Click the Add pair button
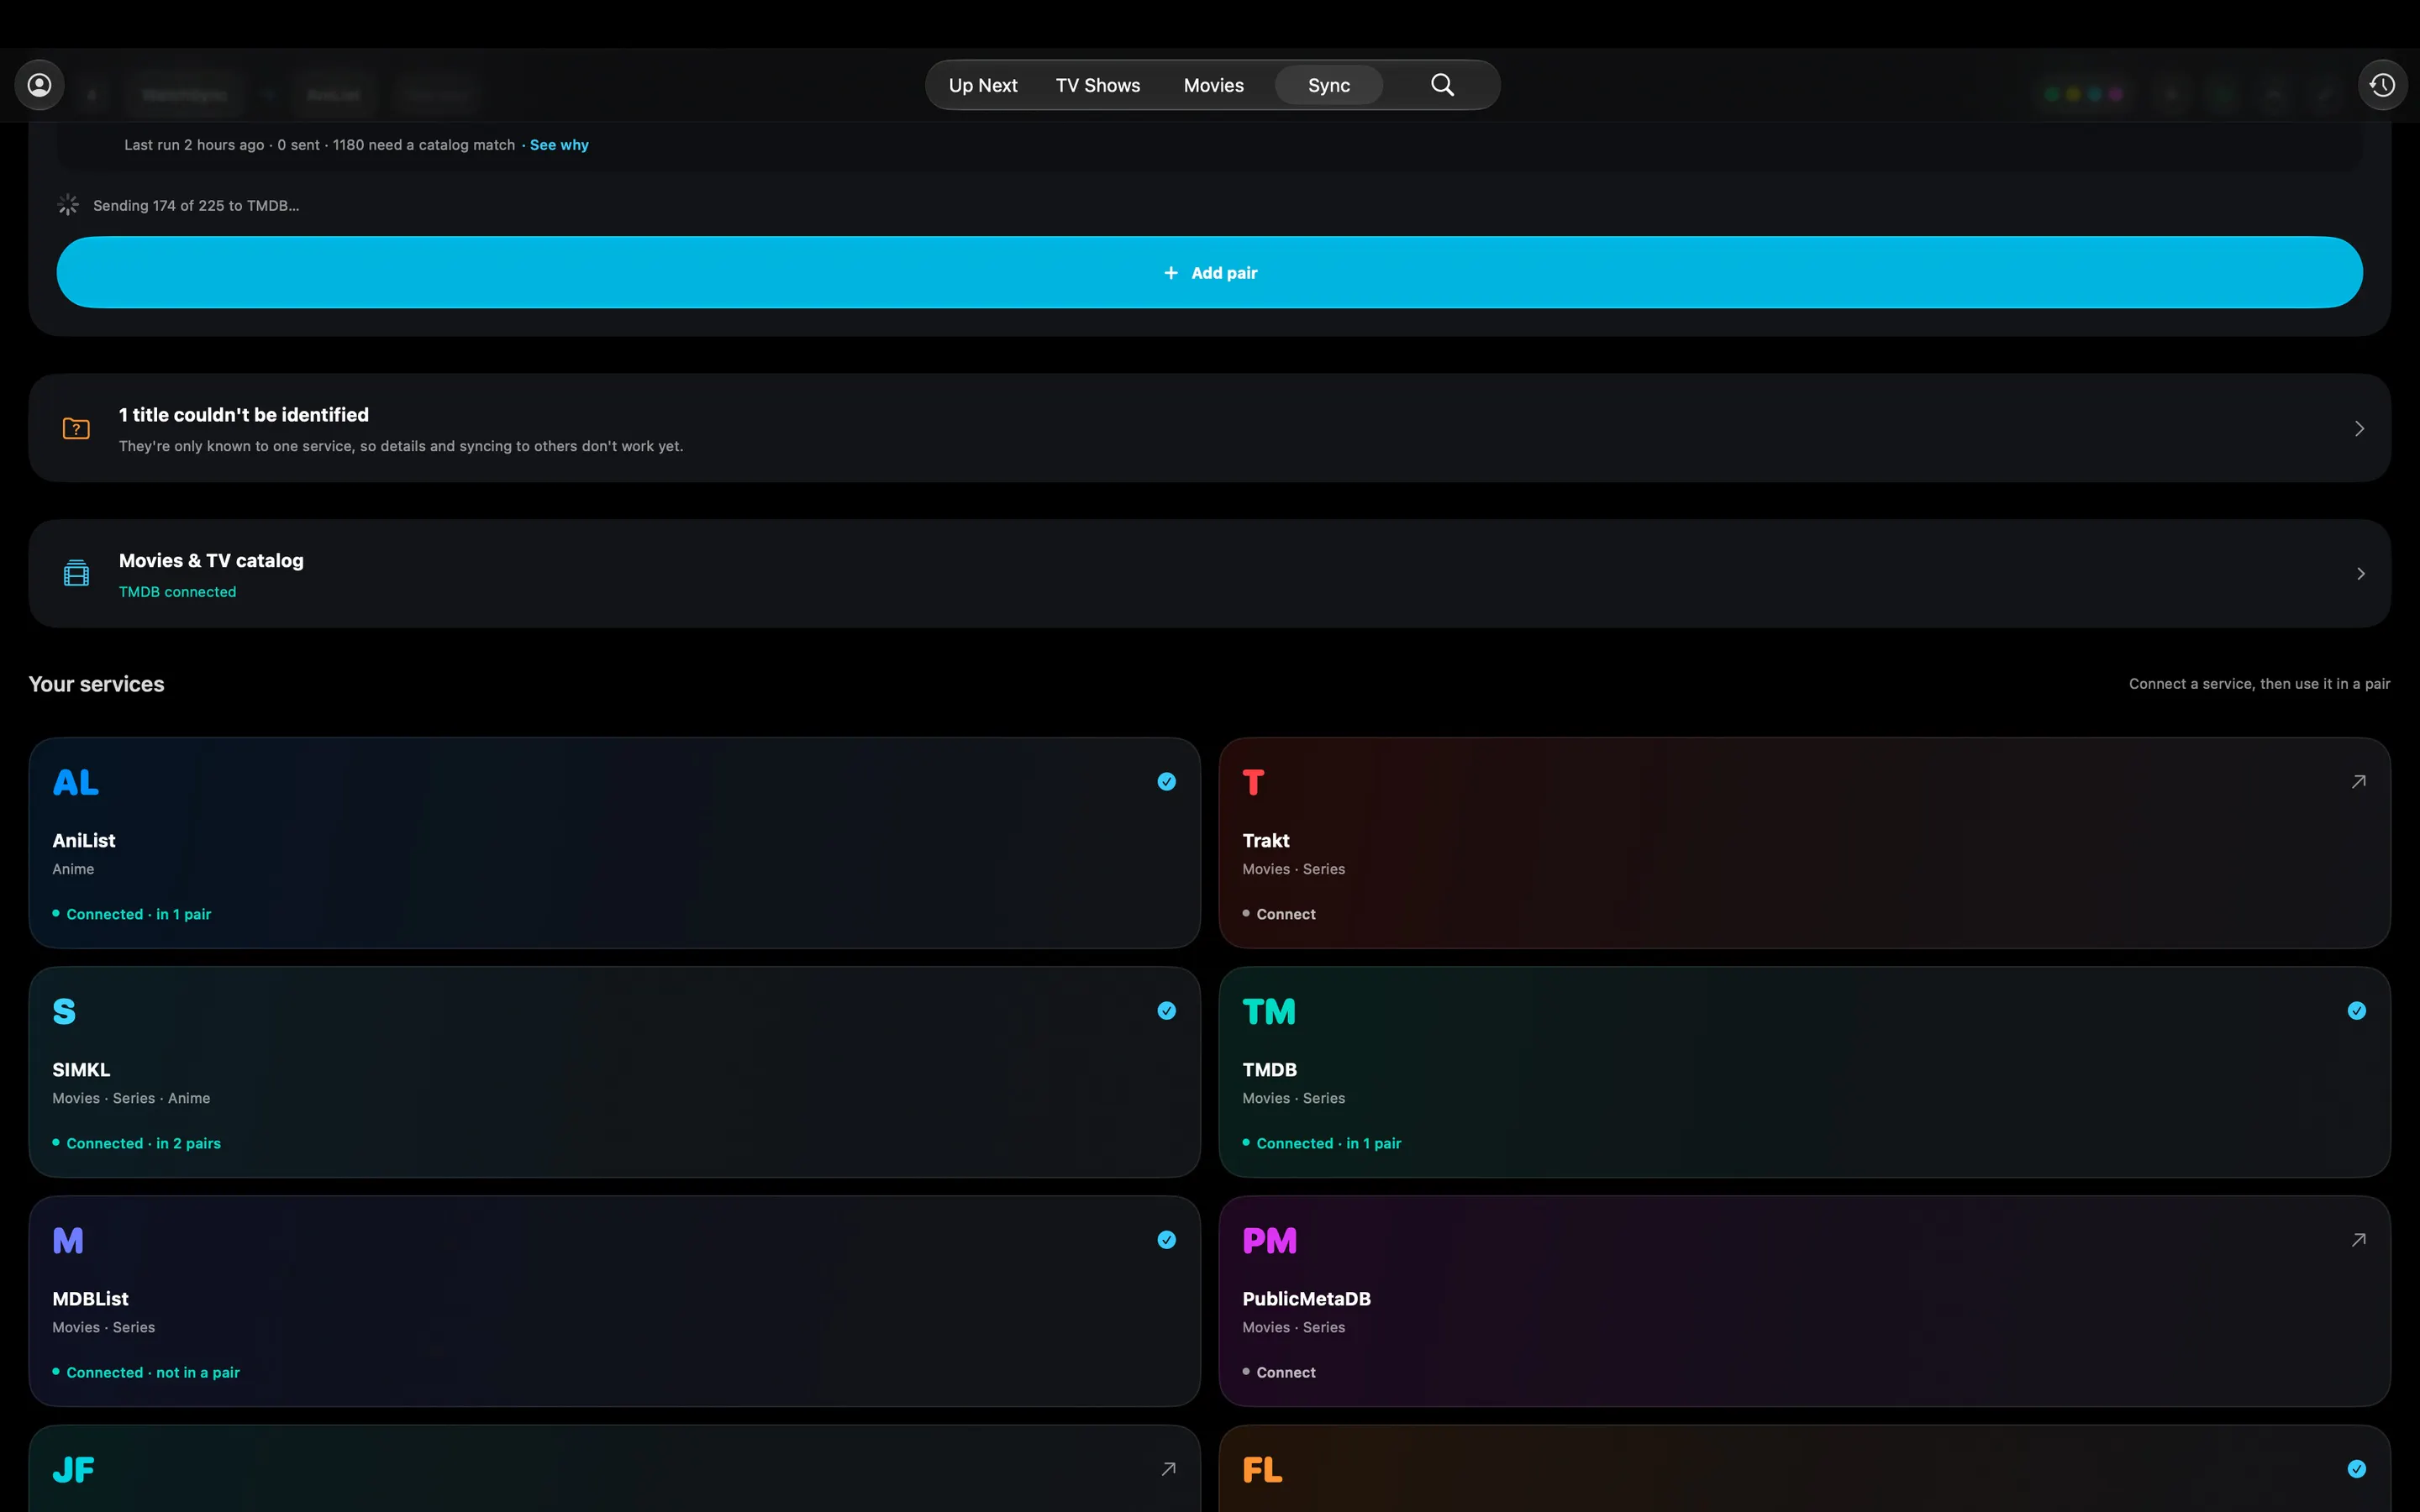The width and height of the screenshot is (2420, 1512). tap(1210, 273)
